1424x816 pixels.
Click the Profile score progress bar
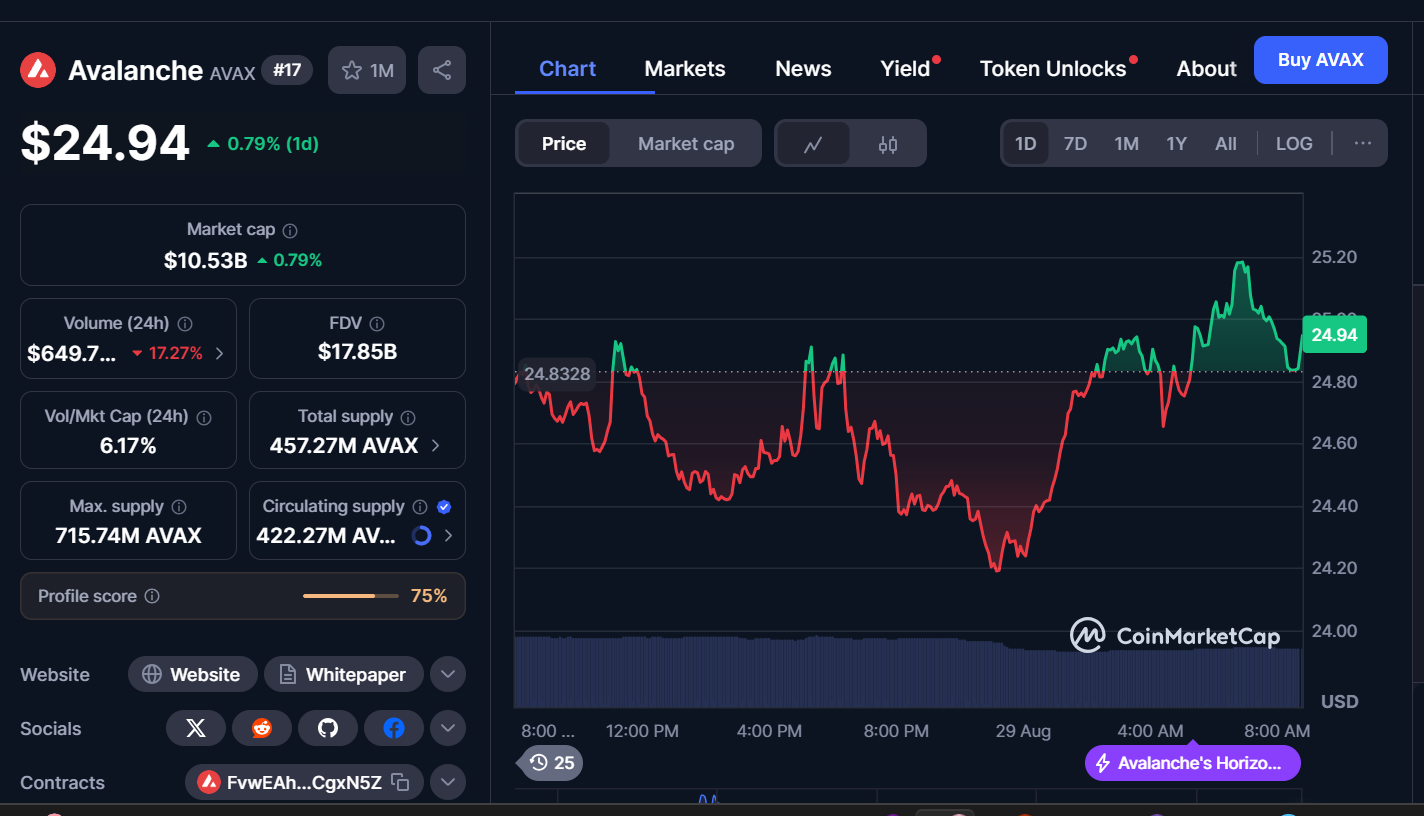[352, 596]
